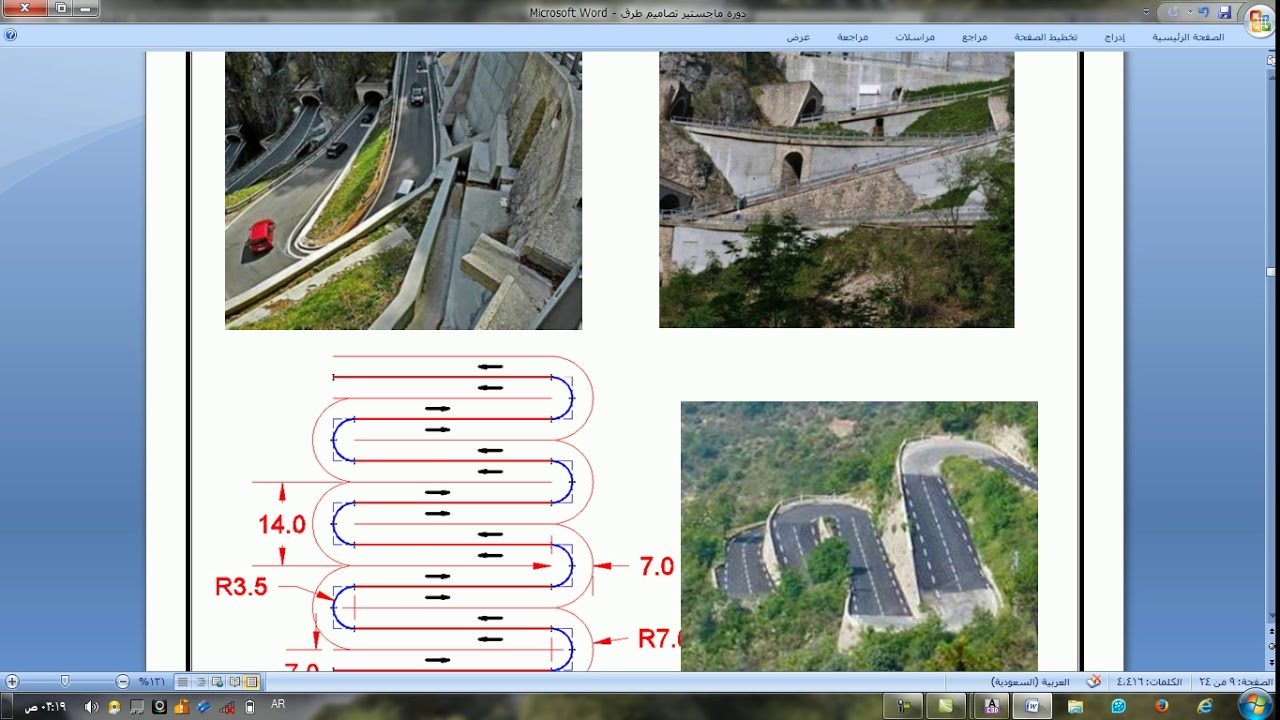This screenshot has width=1280, height=720.
Task: Open the مراجعة ribbon tab
Action: coord(853,37)
